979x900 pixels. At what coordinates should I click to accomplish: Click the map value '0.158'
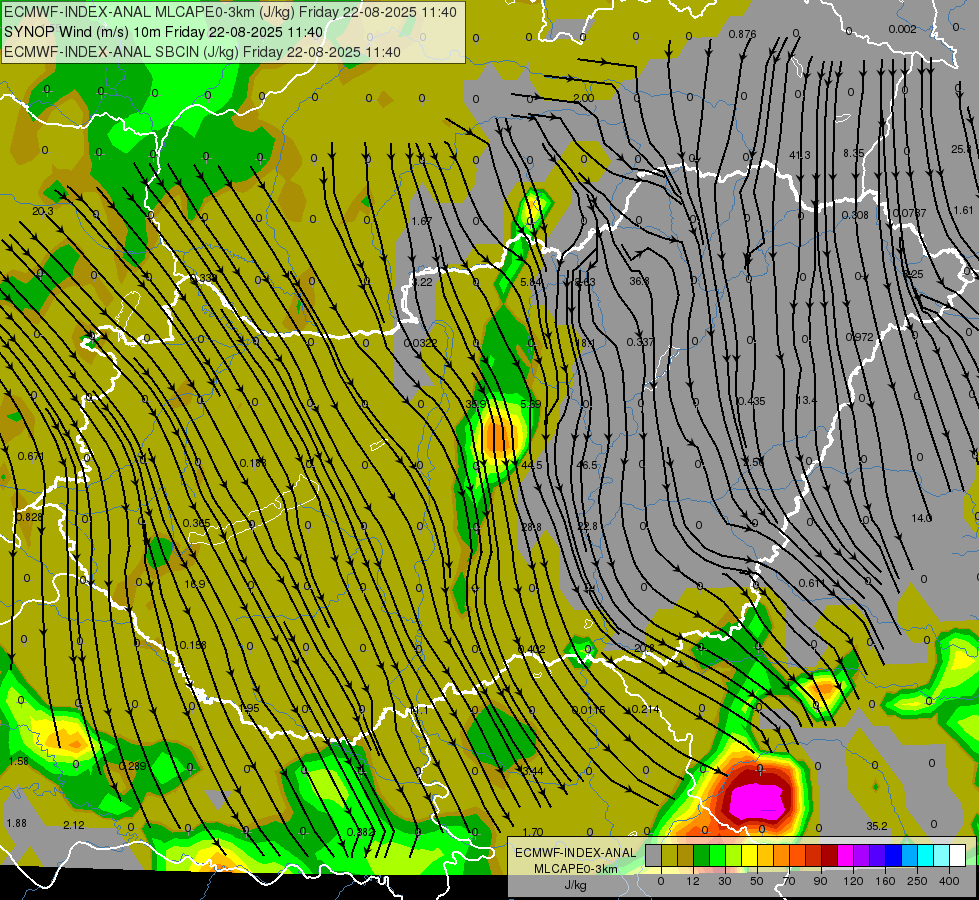pyautogui.click(x=193, y=645)
